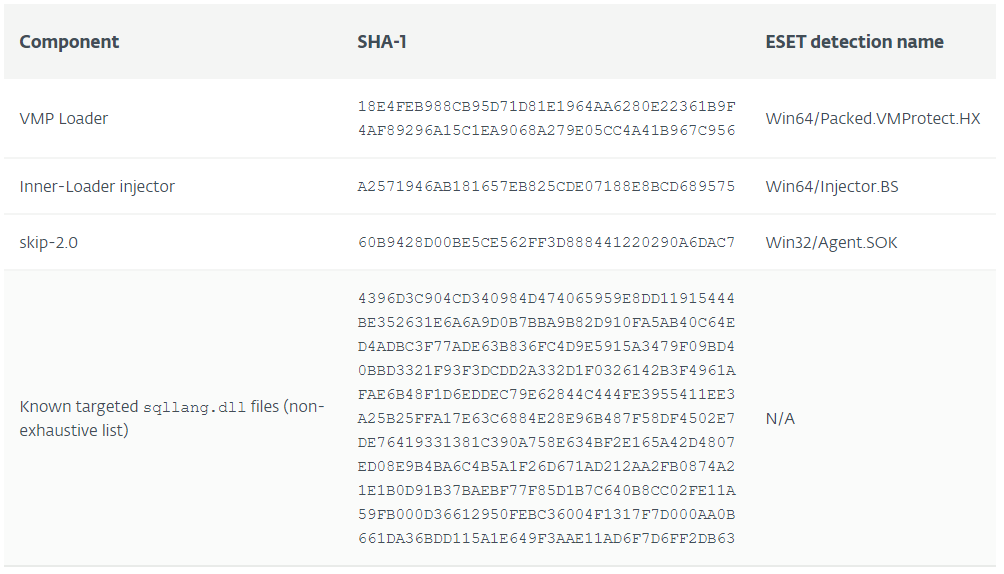
Task: Click Win64/Packed.VMProtect.HX detection name
Action: [x=873, y=119]
